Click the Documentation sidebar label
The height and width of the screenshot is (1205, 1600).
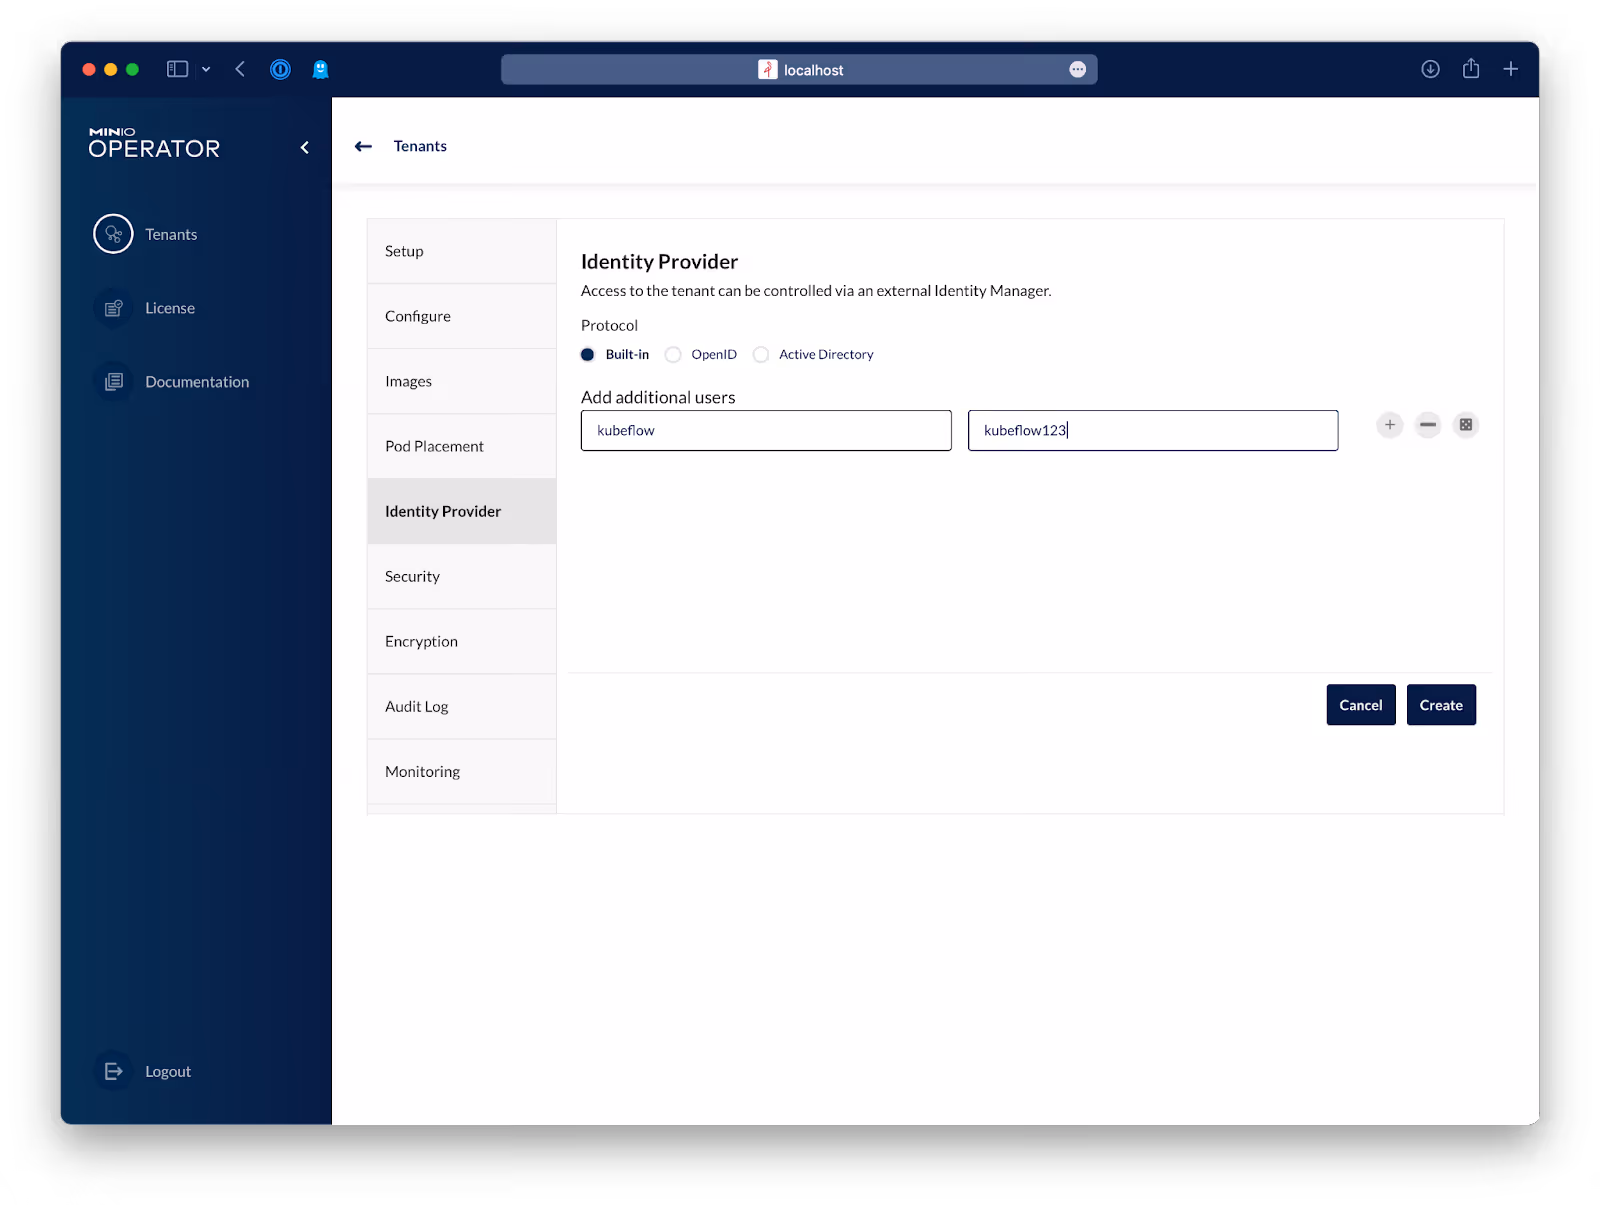point(197,382)
